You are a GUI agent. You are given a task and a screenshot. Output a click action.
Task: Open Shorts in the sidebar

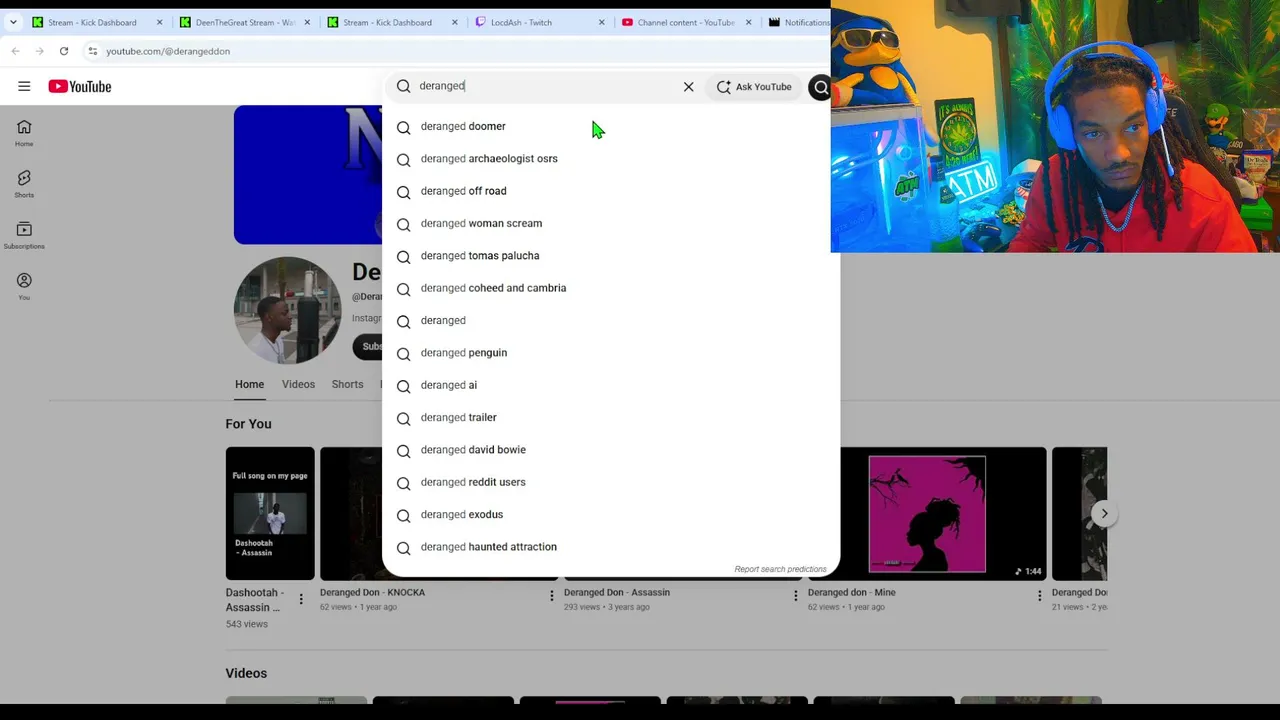24,184
